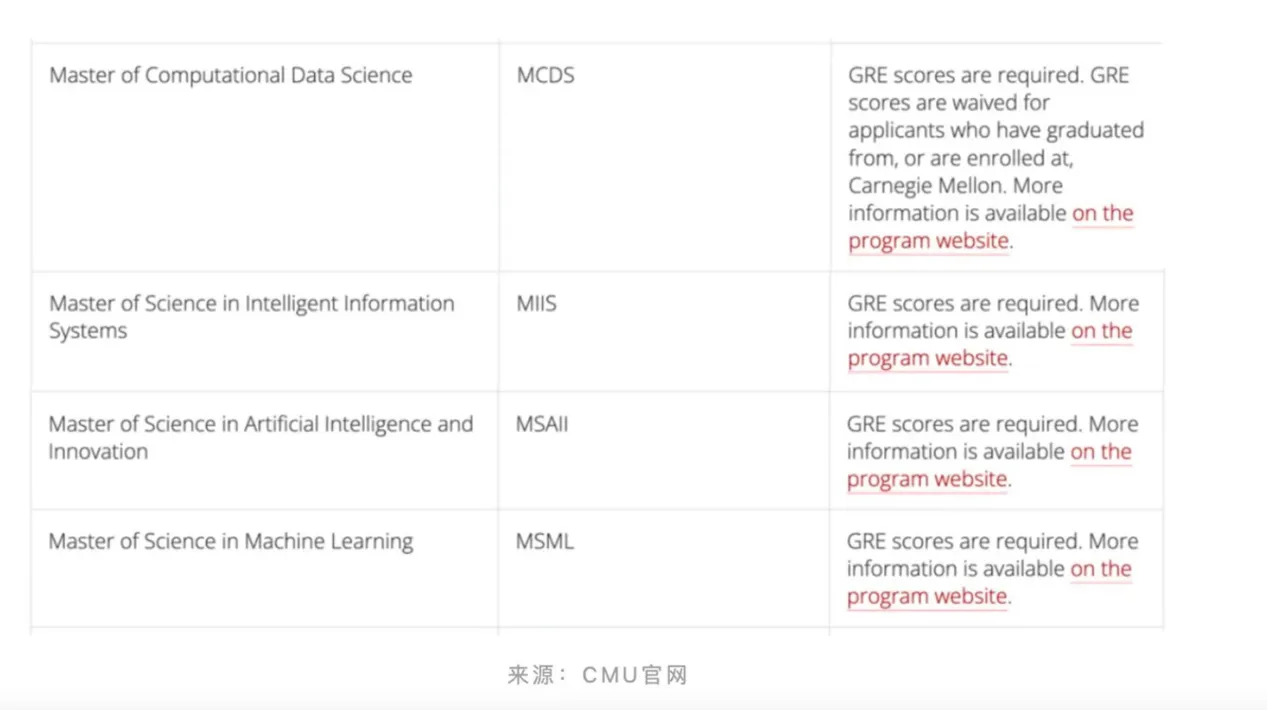This screenshot has height=710, width=1267.
Task: Click "GRE scores are required" in the MSML row
Action: 963,541
